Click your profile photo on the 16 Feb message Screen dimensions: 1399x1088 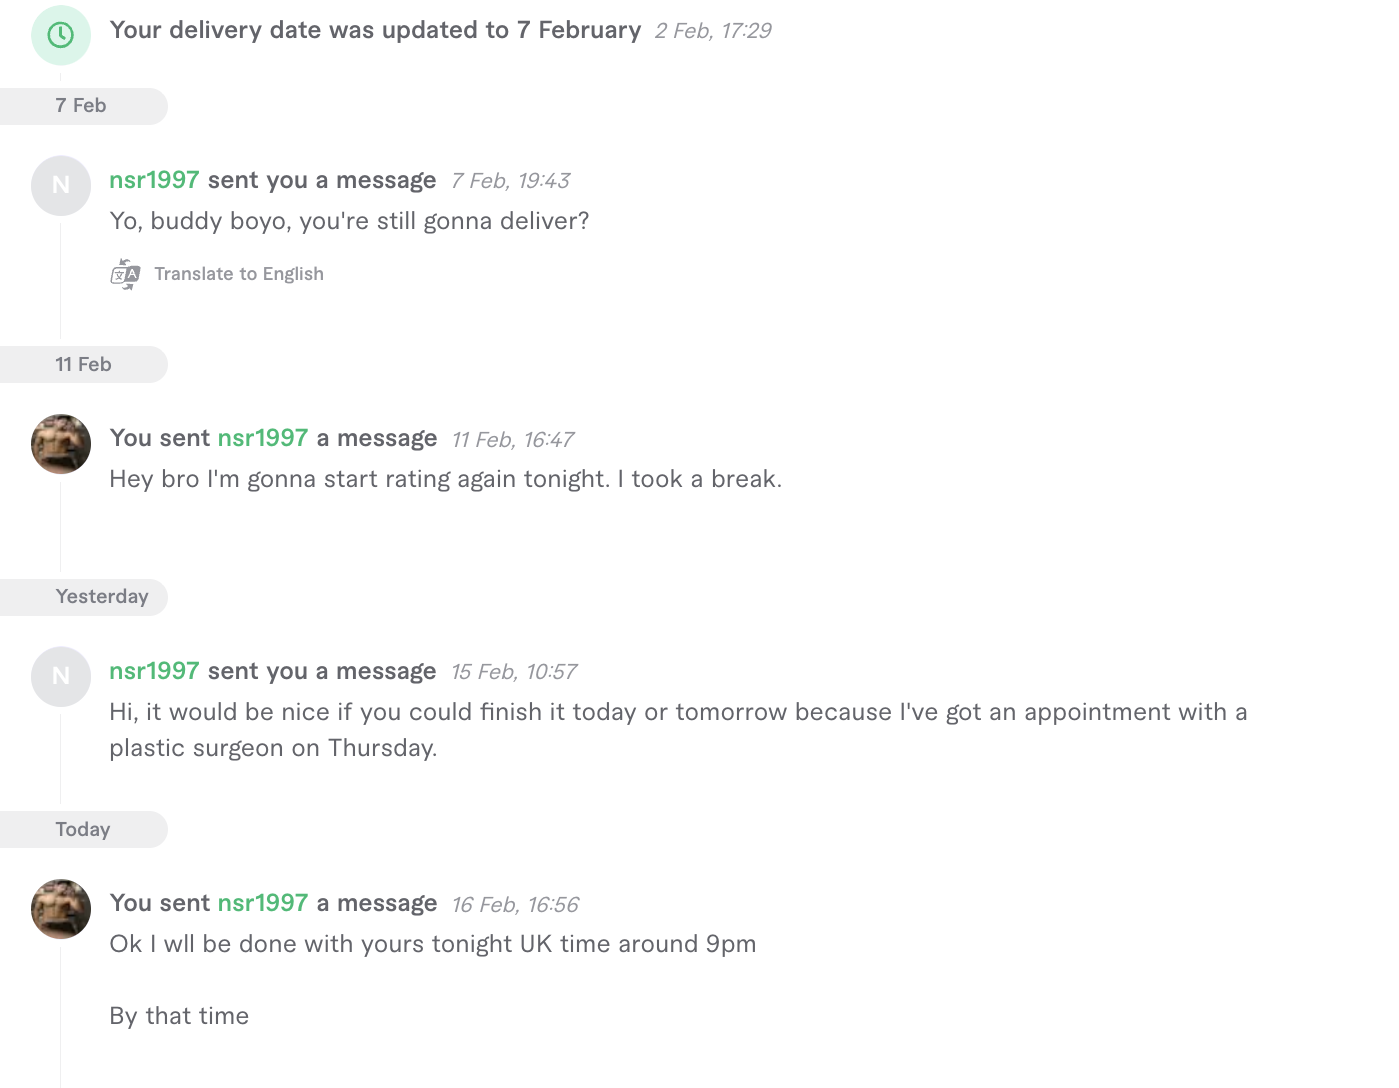pos(61,909)
